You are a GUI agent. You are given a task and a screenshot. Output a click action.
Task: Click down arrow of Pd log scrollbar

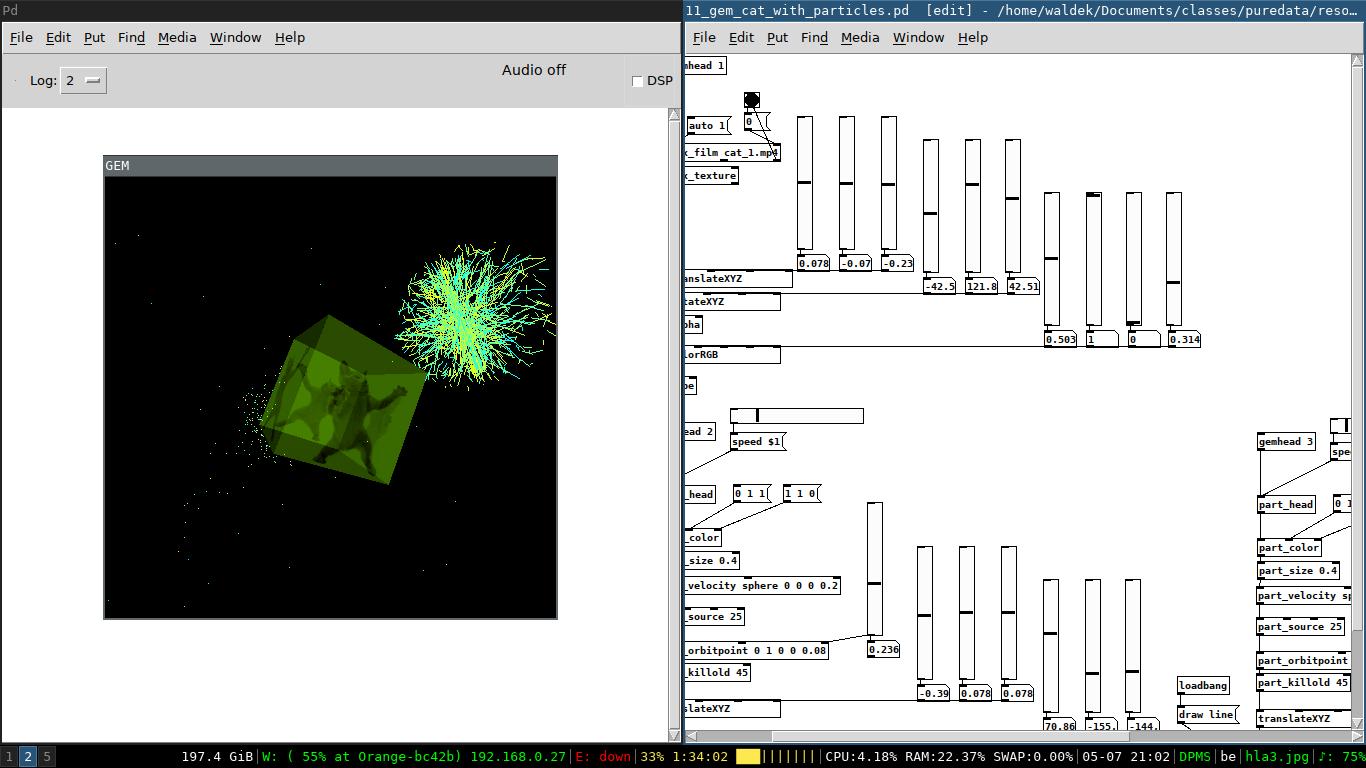tap(674, 735)
